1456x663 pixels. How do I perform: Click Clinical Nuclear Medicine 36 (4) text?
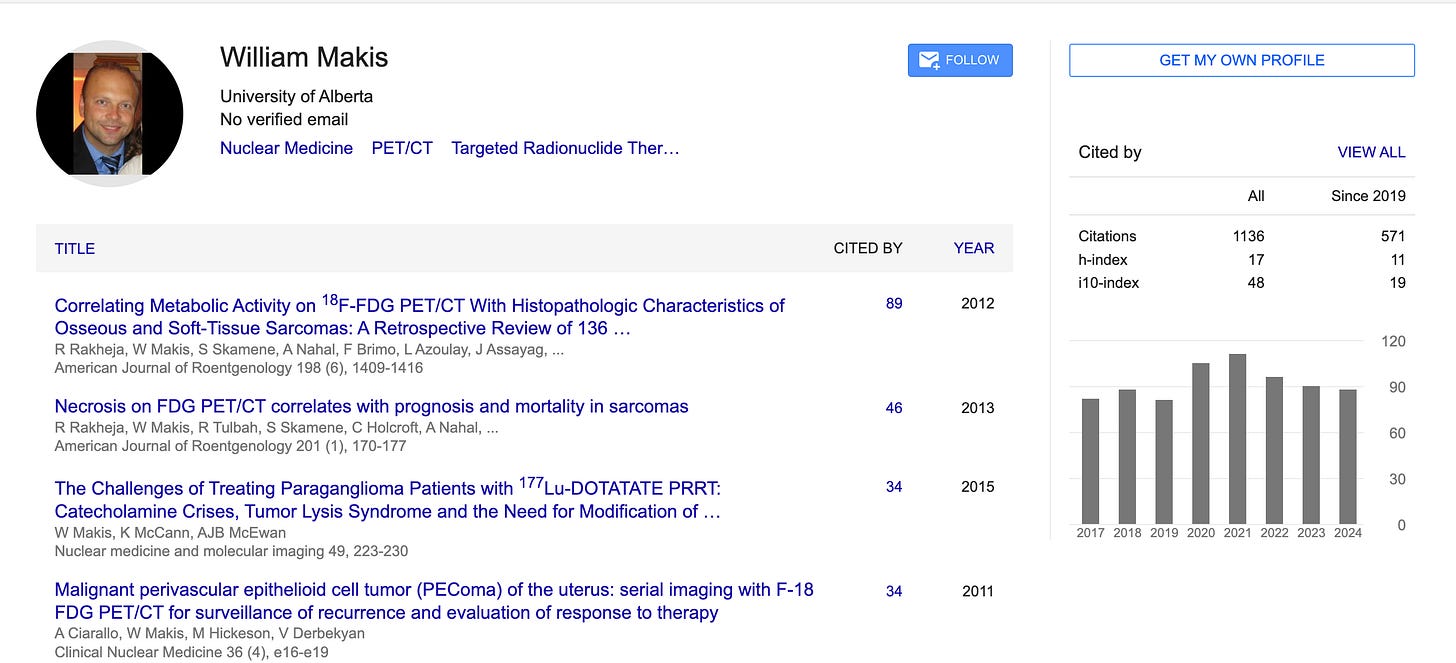(x=191, y=652)
